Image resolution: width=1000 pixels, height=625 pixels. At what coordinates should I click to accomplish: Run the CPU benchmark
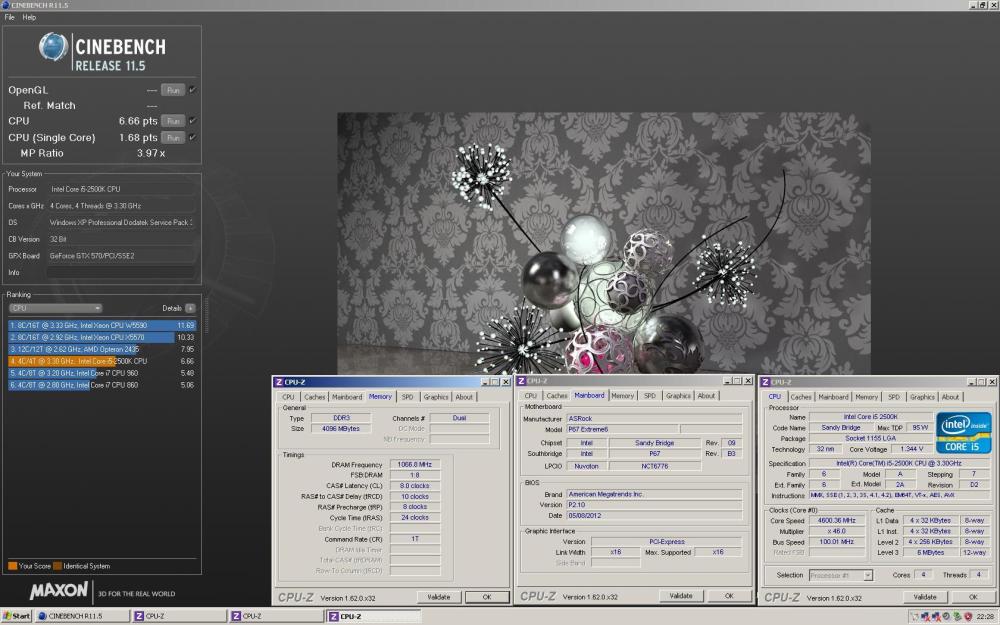pos(175,121)
